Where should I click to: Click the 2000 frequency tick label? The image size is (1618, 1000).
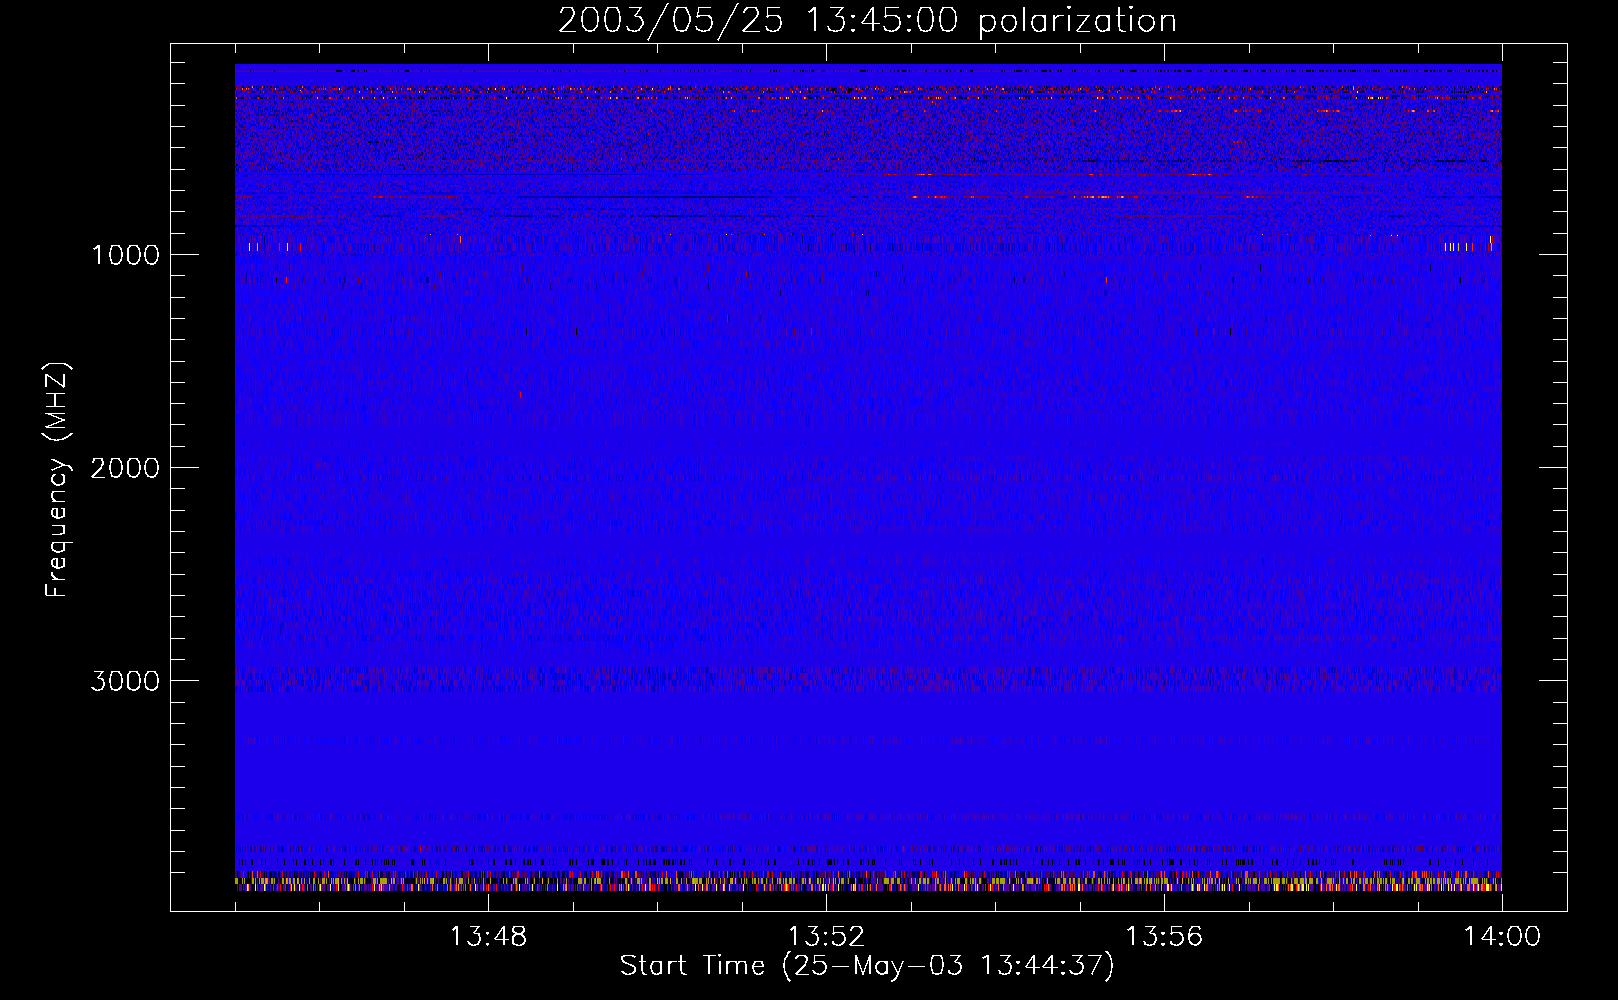click(x=125, y=468)
